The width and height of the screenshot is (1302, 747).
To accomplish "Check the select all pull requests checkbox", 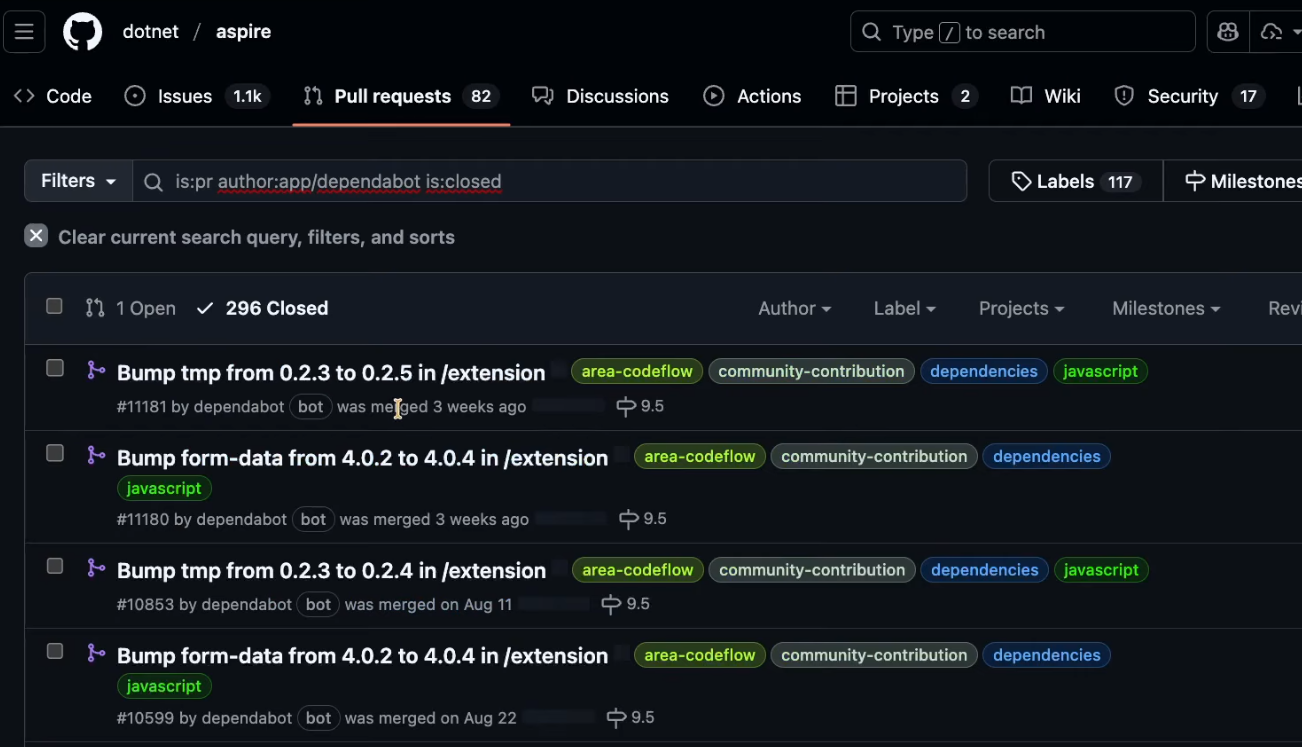I will [x=55, y=307].
